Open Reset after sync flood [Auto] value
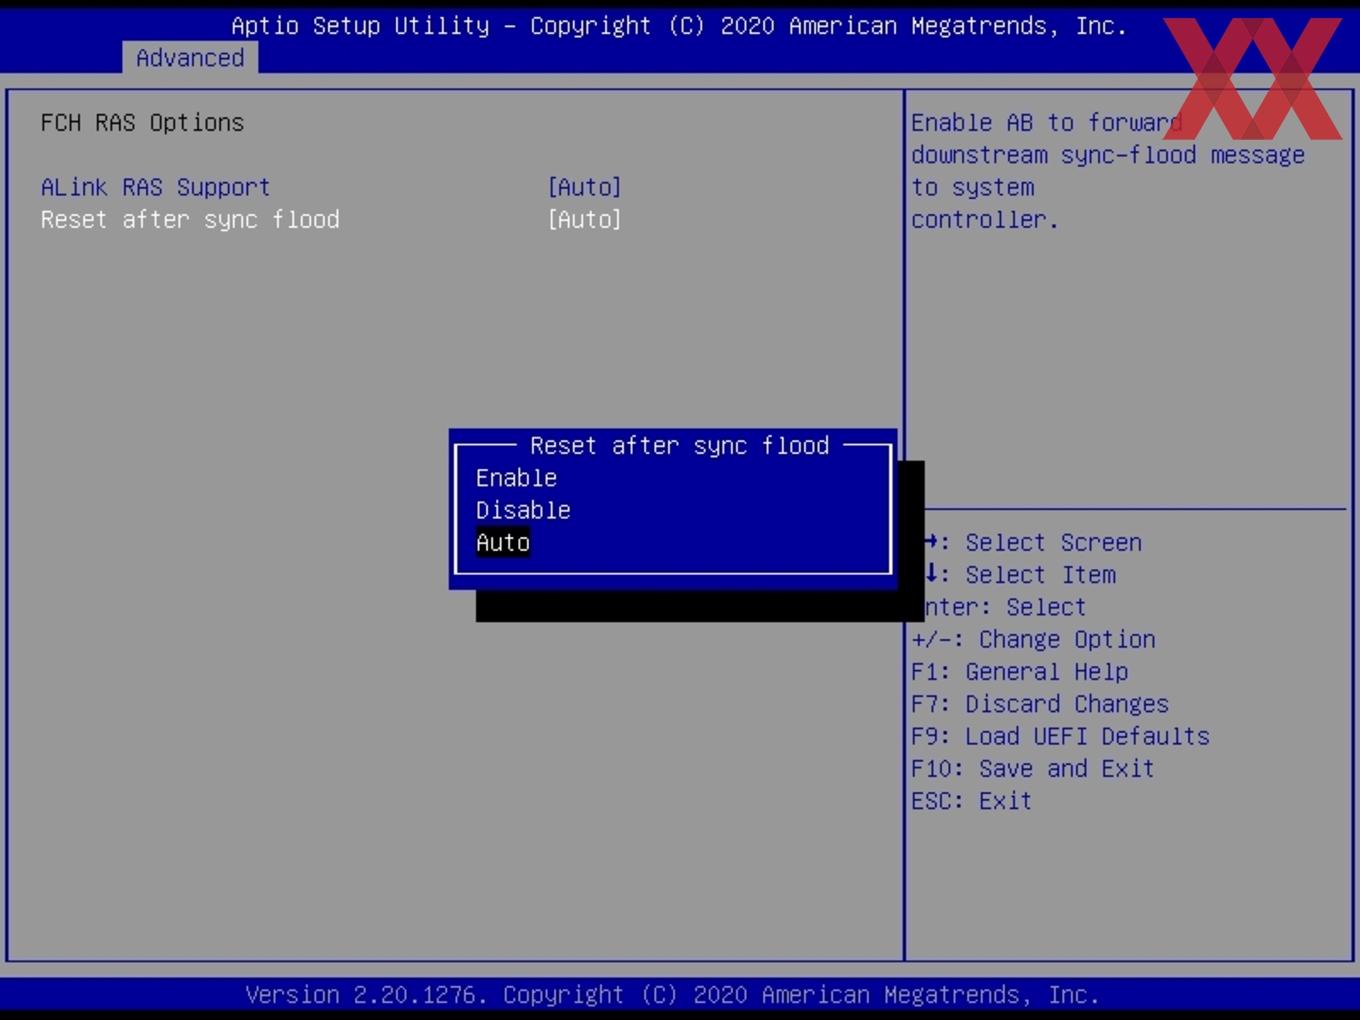The image size is (1360, 1020). 584,219
